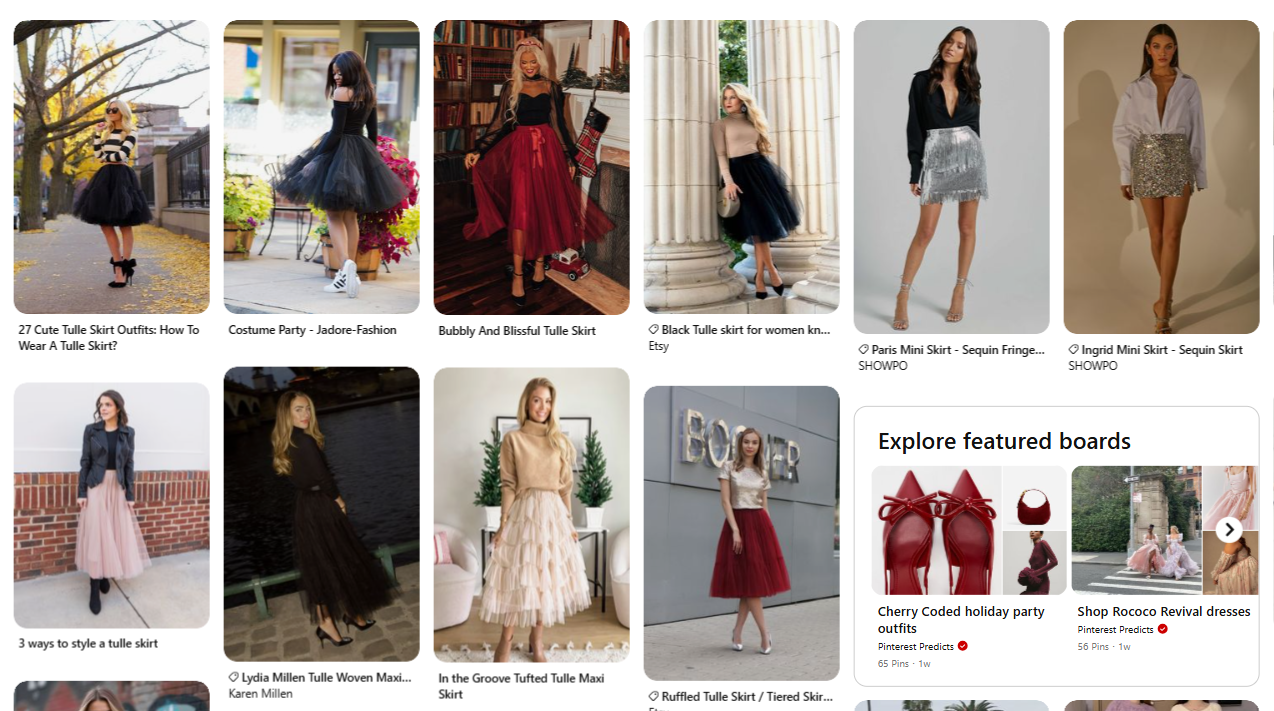Open the Shop Rococo Revival dresses board

pos(1163,611)
